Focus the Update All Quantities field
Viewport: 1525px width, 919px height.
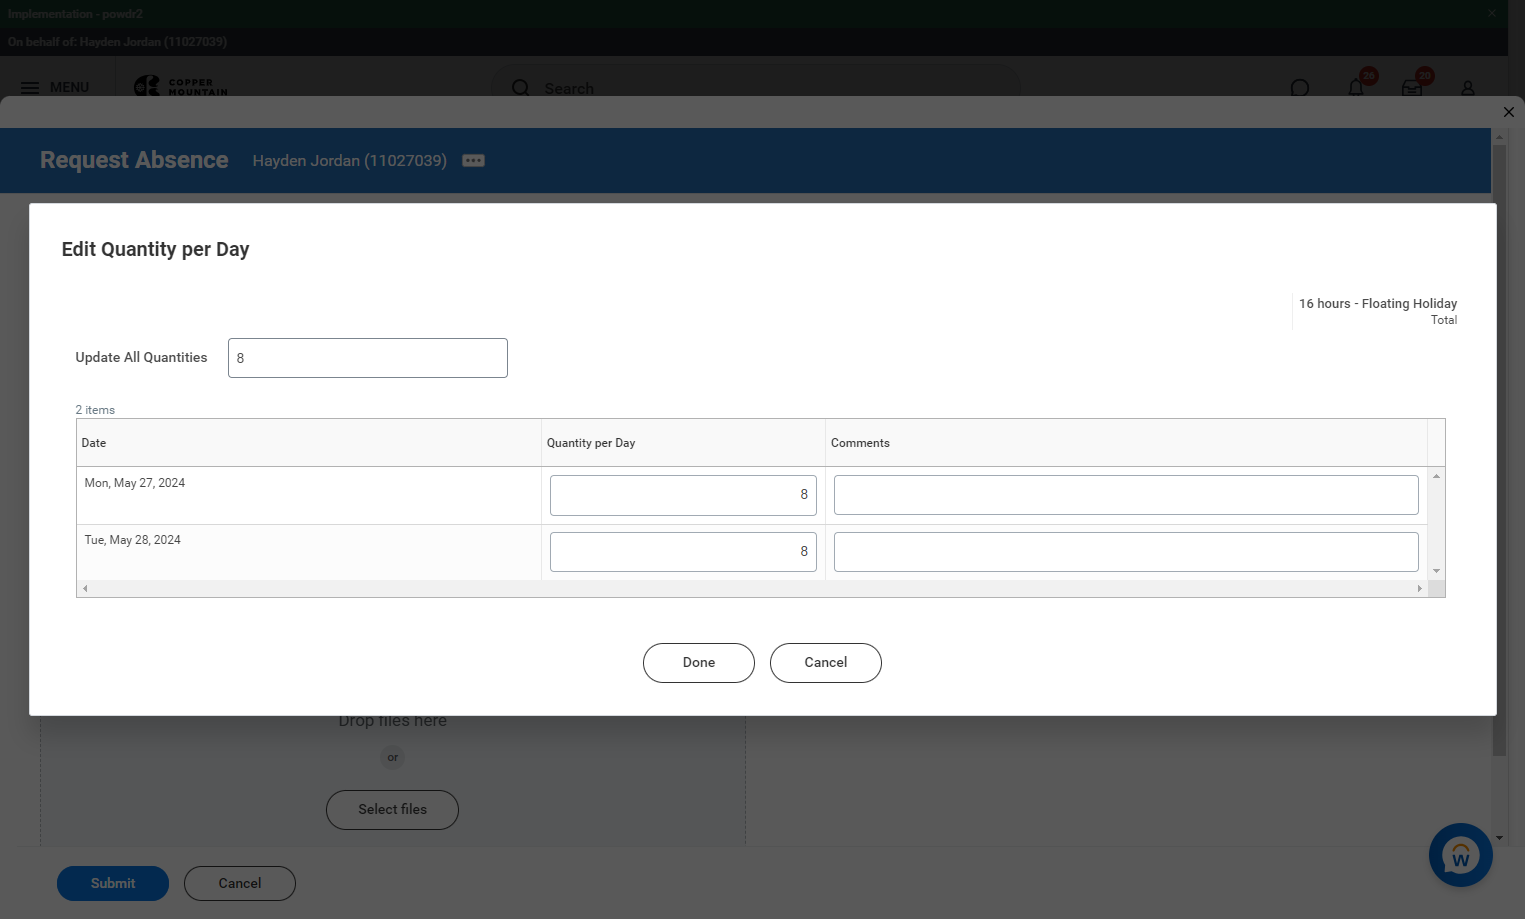tap(368, 358)
